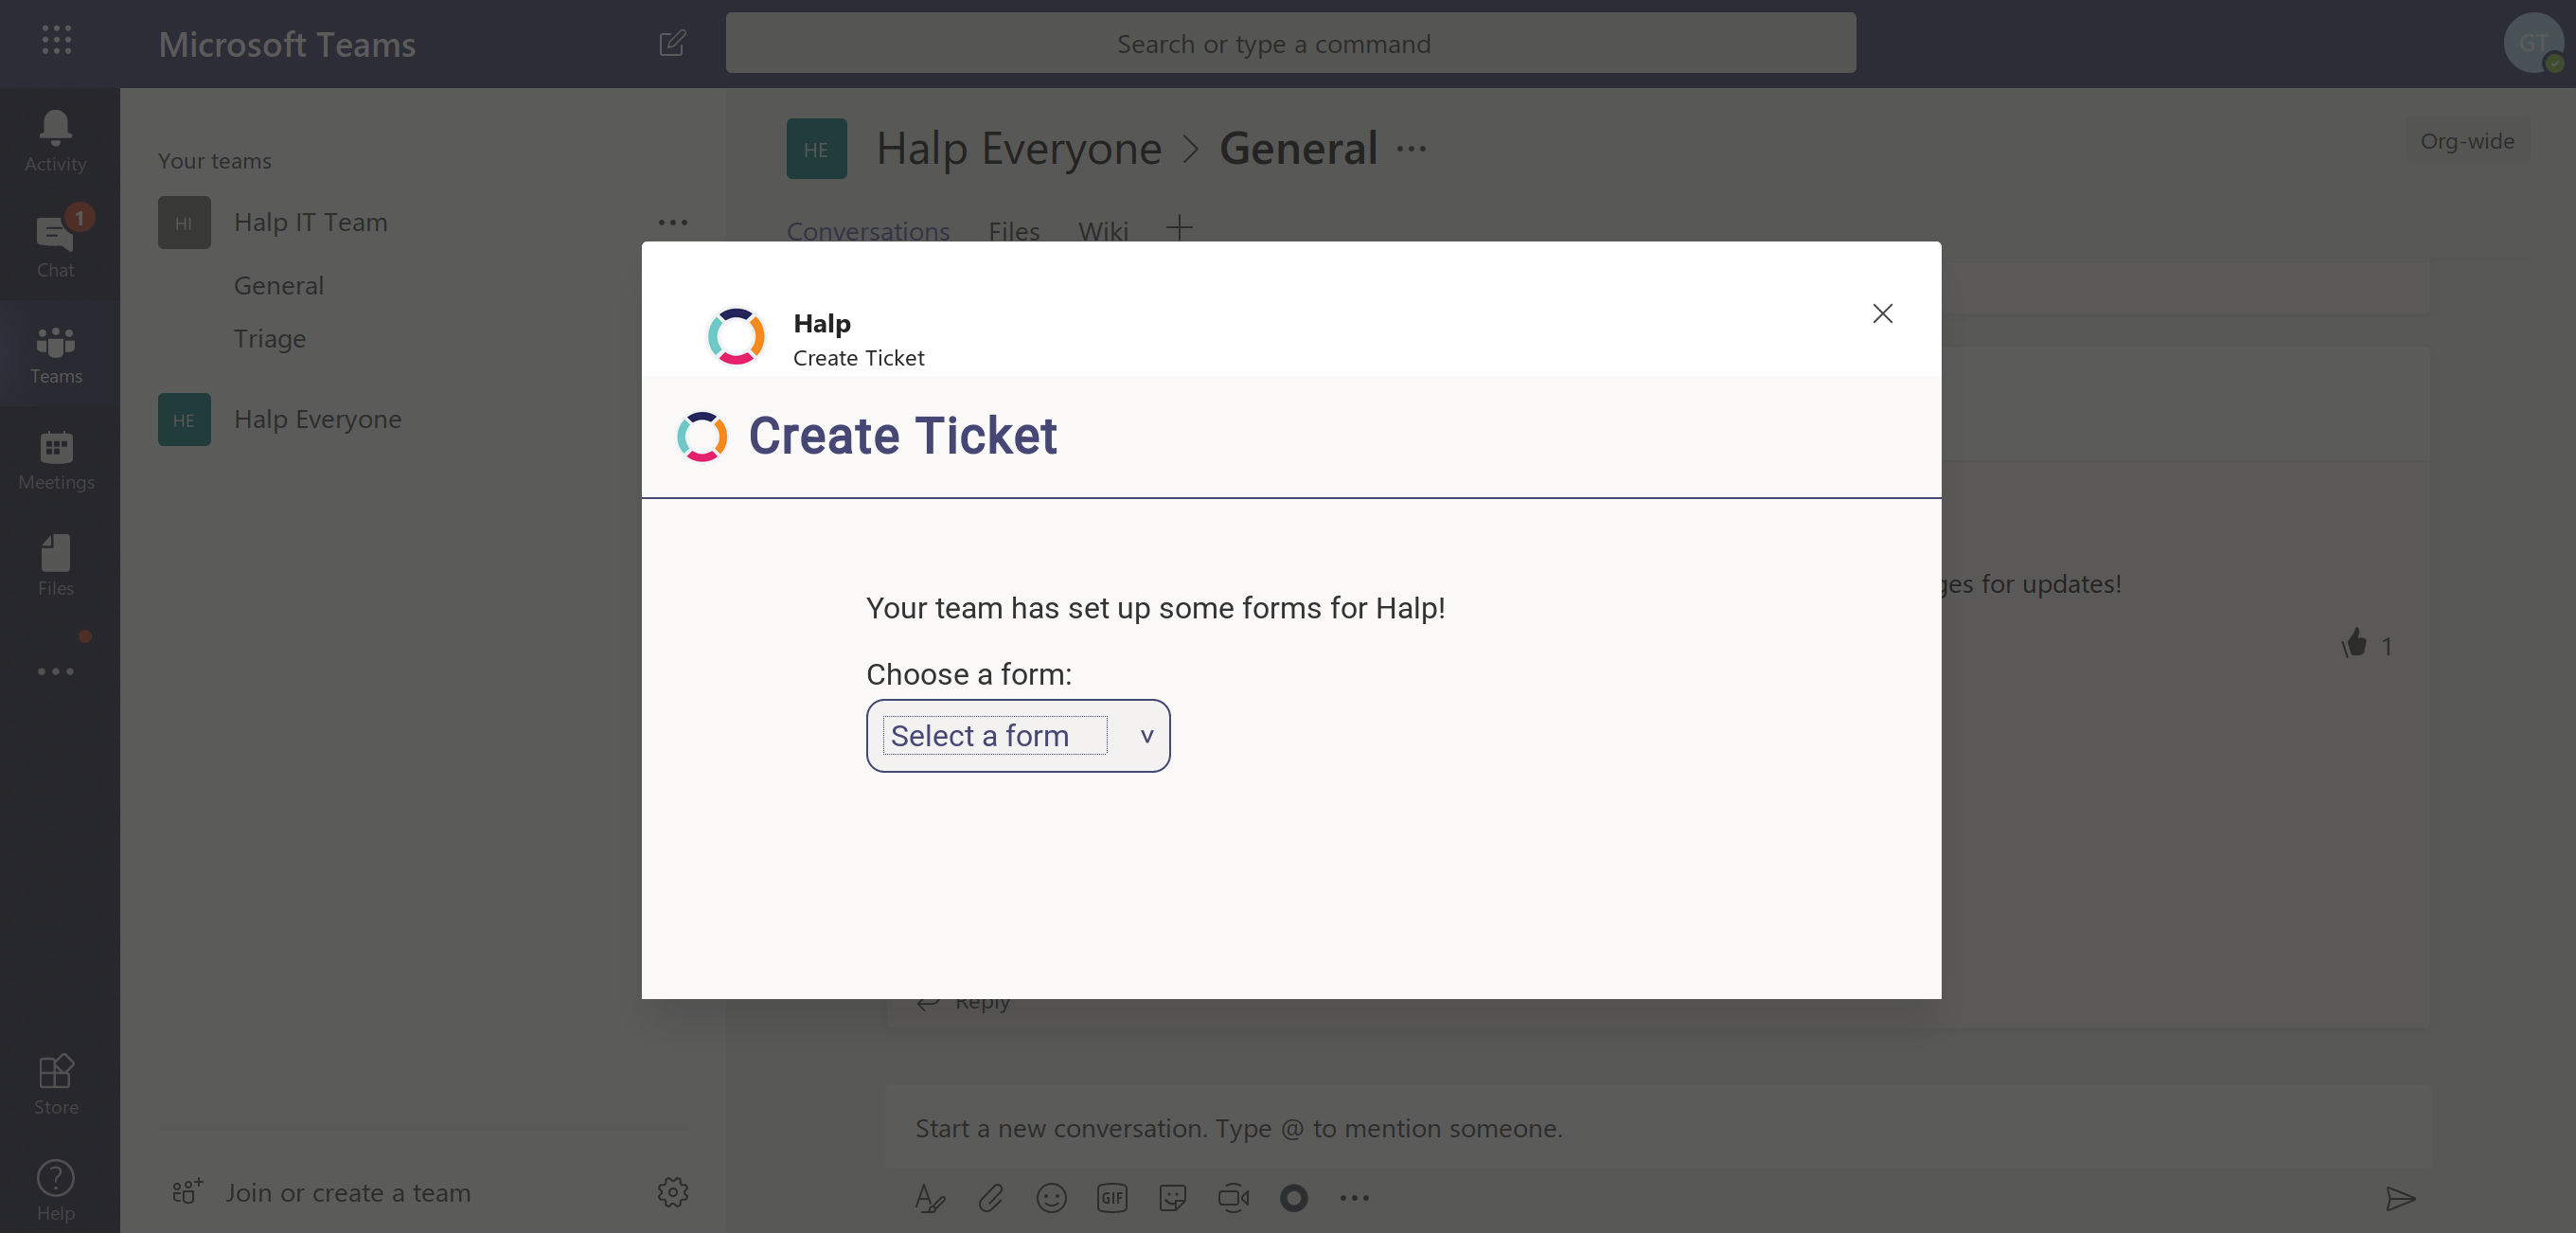The width and height of the screenshot is (2576, 1233).
Task: Switch to the Conversations tab
Action: 867,231
